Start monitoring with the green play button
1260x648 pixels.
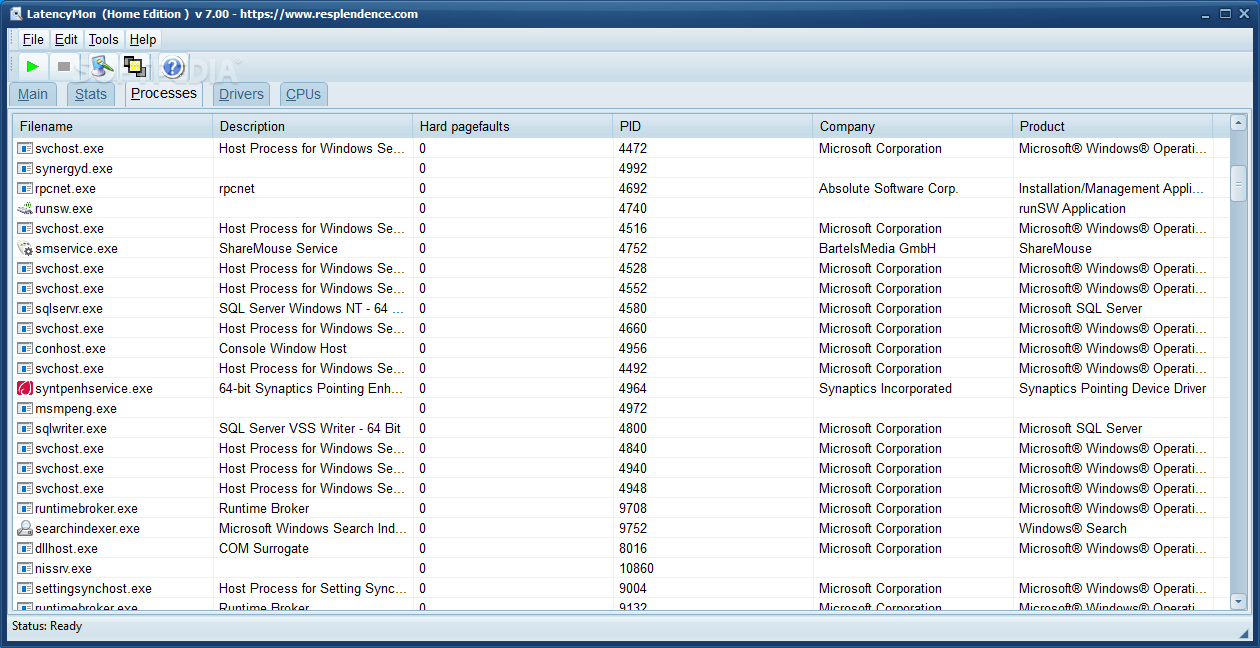pos(33,67)
